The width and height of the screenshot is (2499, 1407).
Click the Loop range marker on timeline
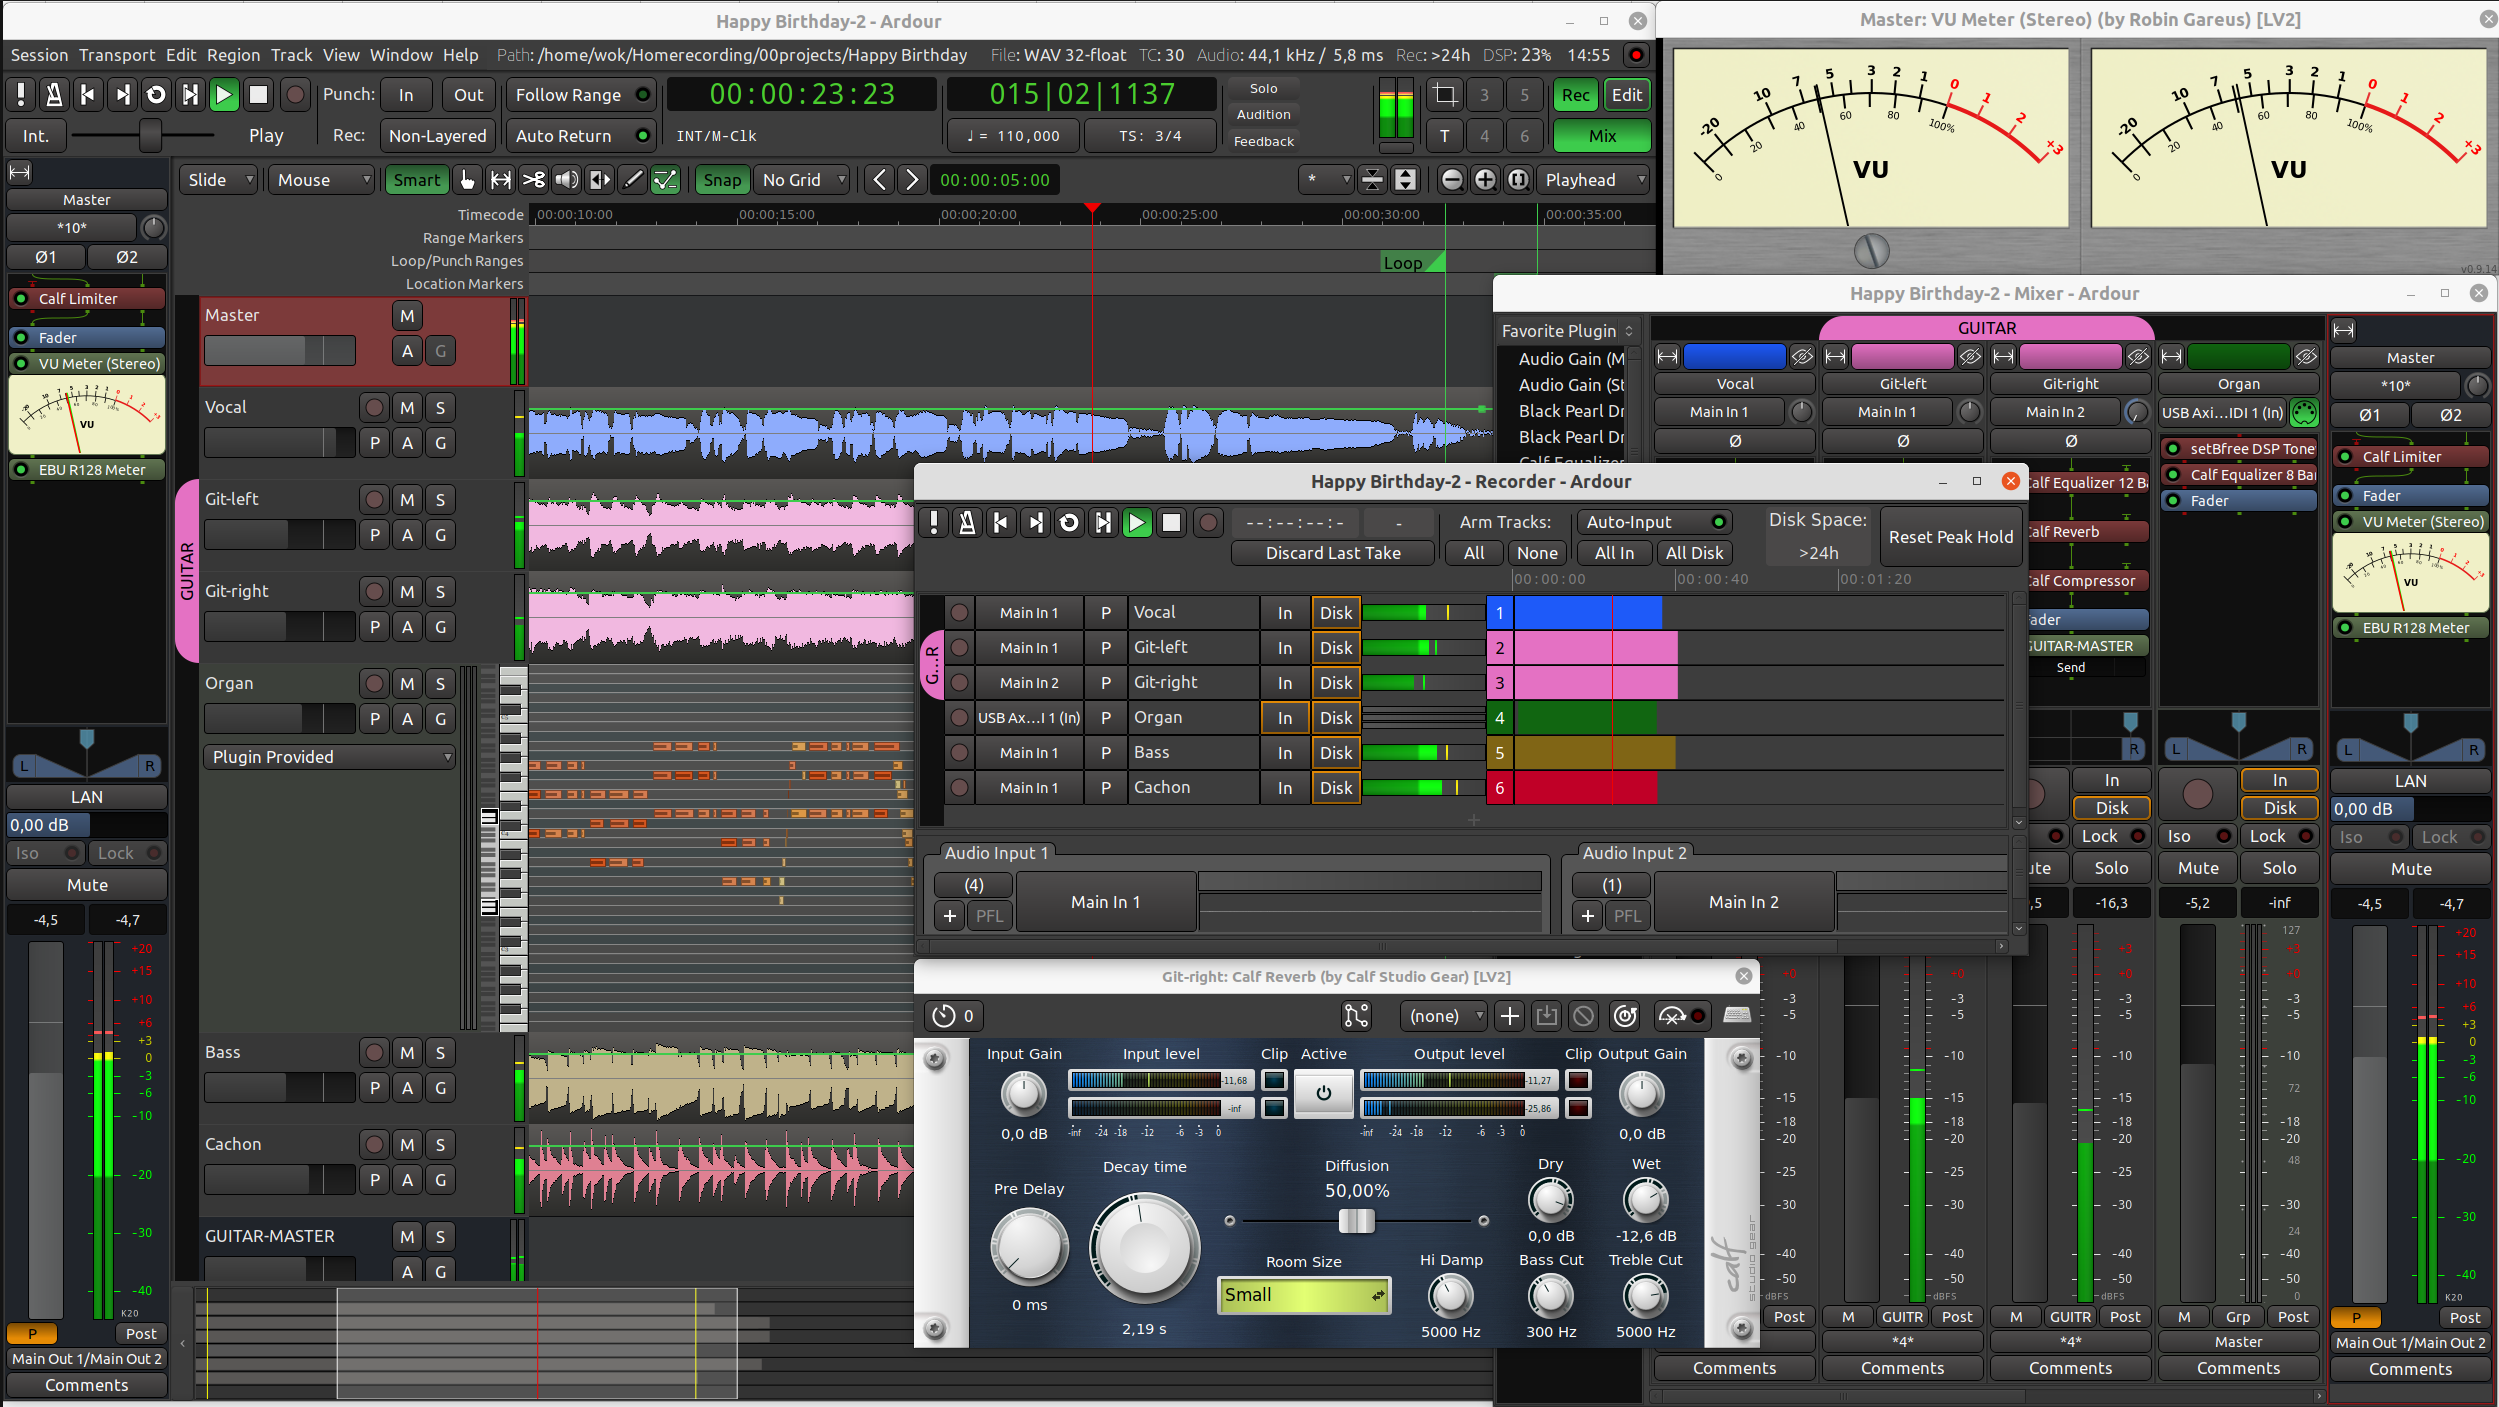pos(1403,263)
